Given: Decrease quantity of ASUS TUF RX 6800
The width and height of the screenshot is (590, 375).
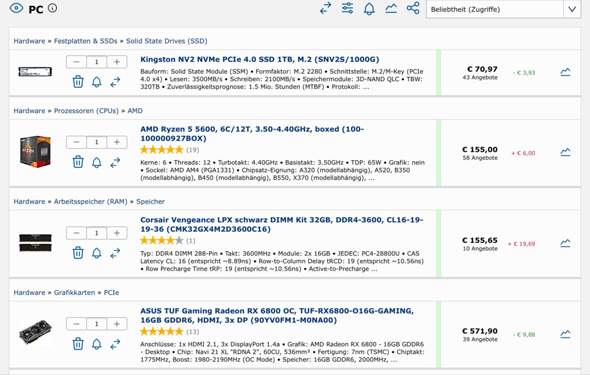Looking at the screenshot, I should click(76, 324).
